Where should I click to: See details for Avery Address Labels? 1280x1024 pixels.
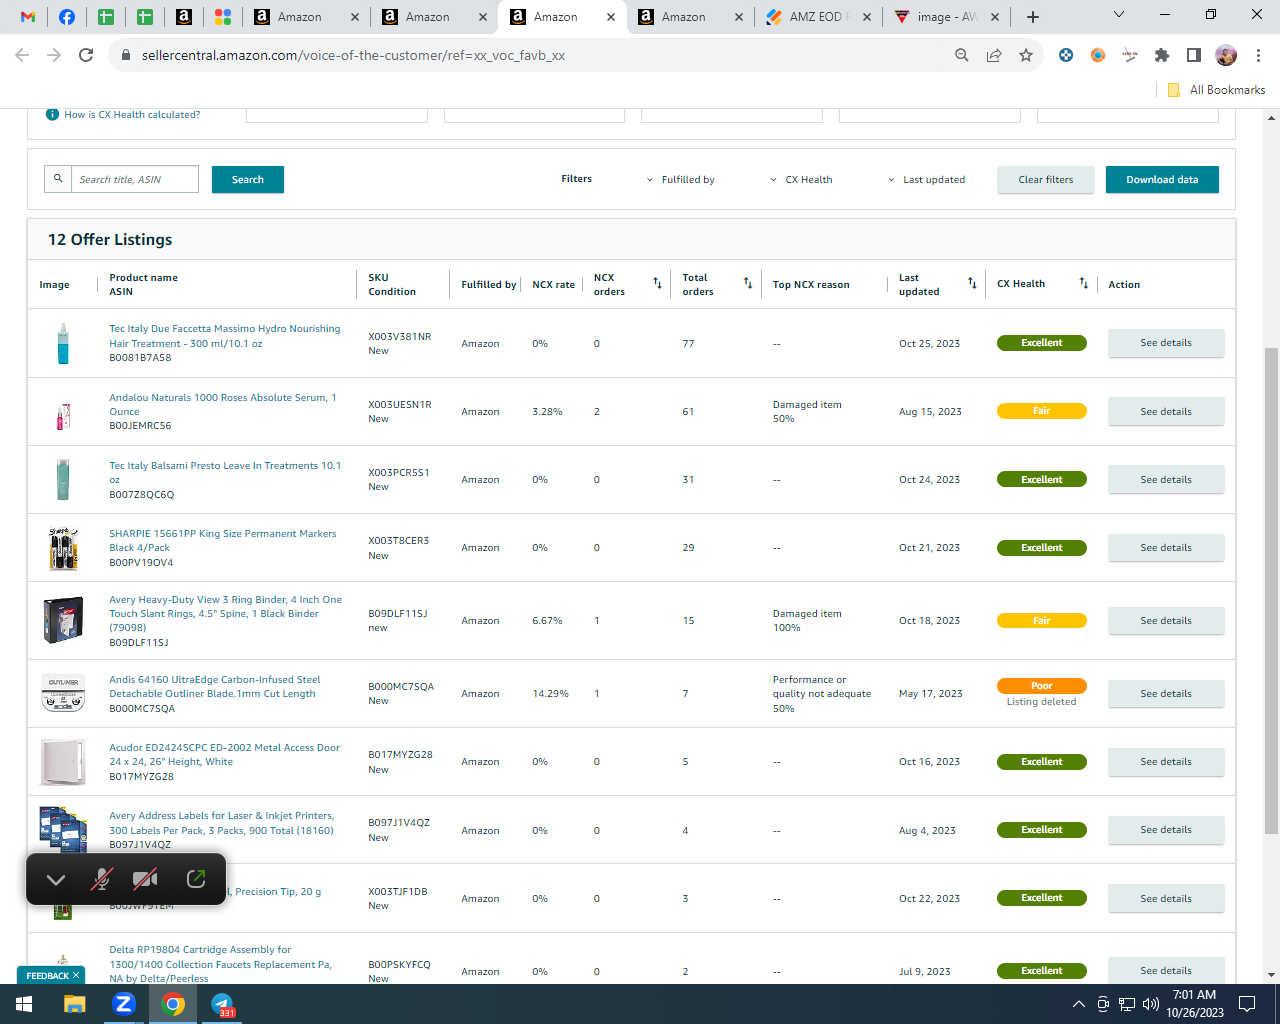[1166, 830]
